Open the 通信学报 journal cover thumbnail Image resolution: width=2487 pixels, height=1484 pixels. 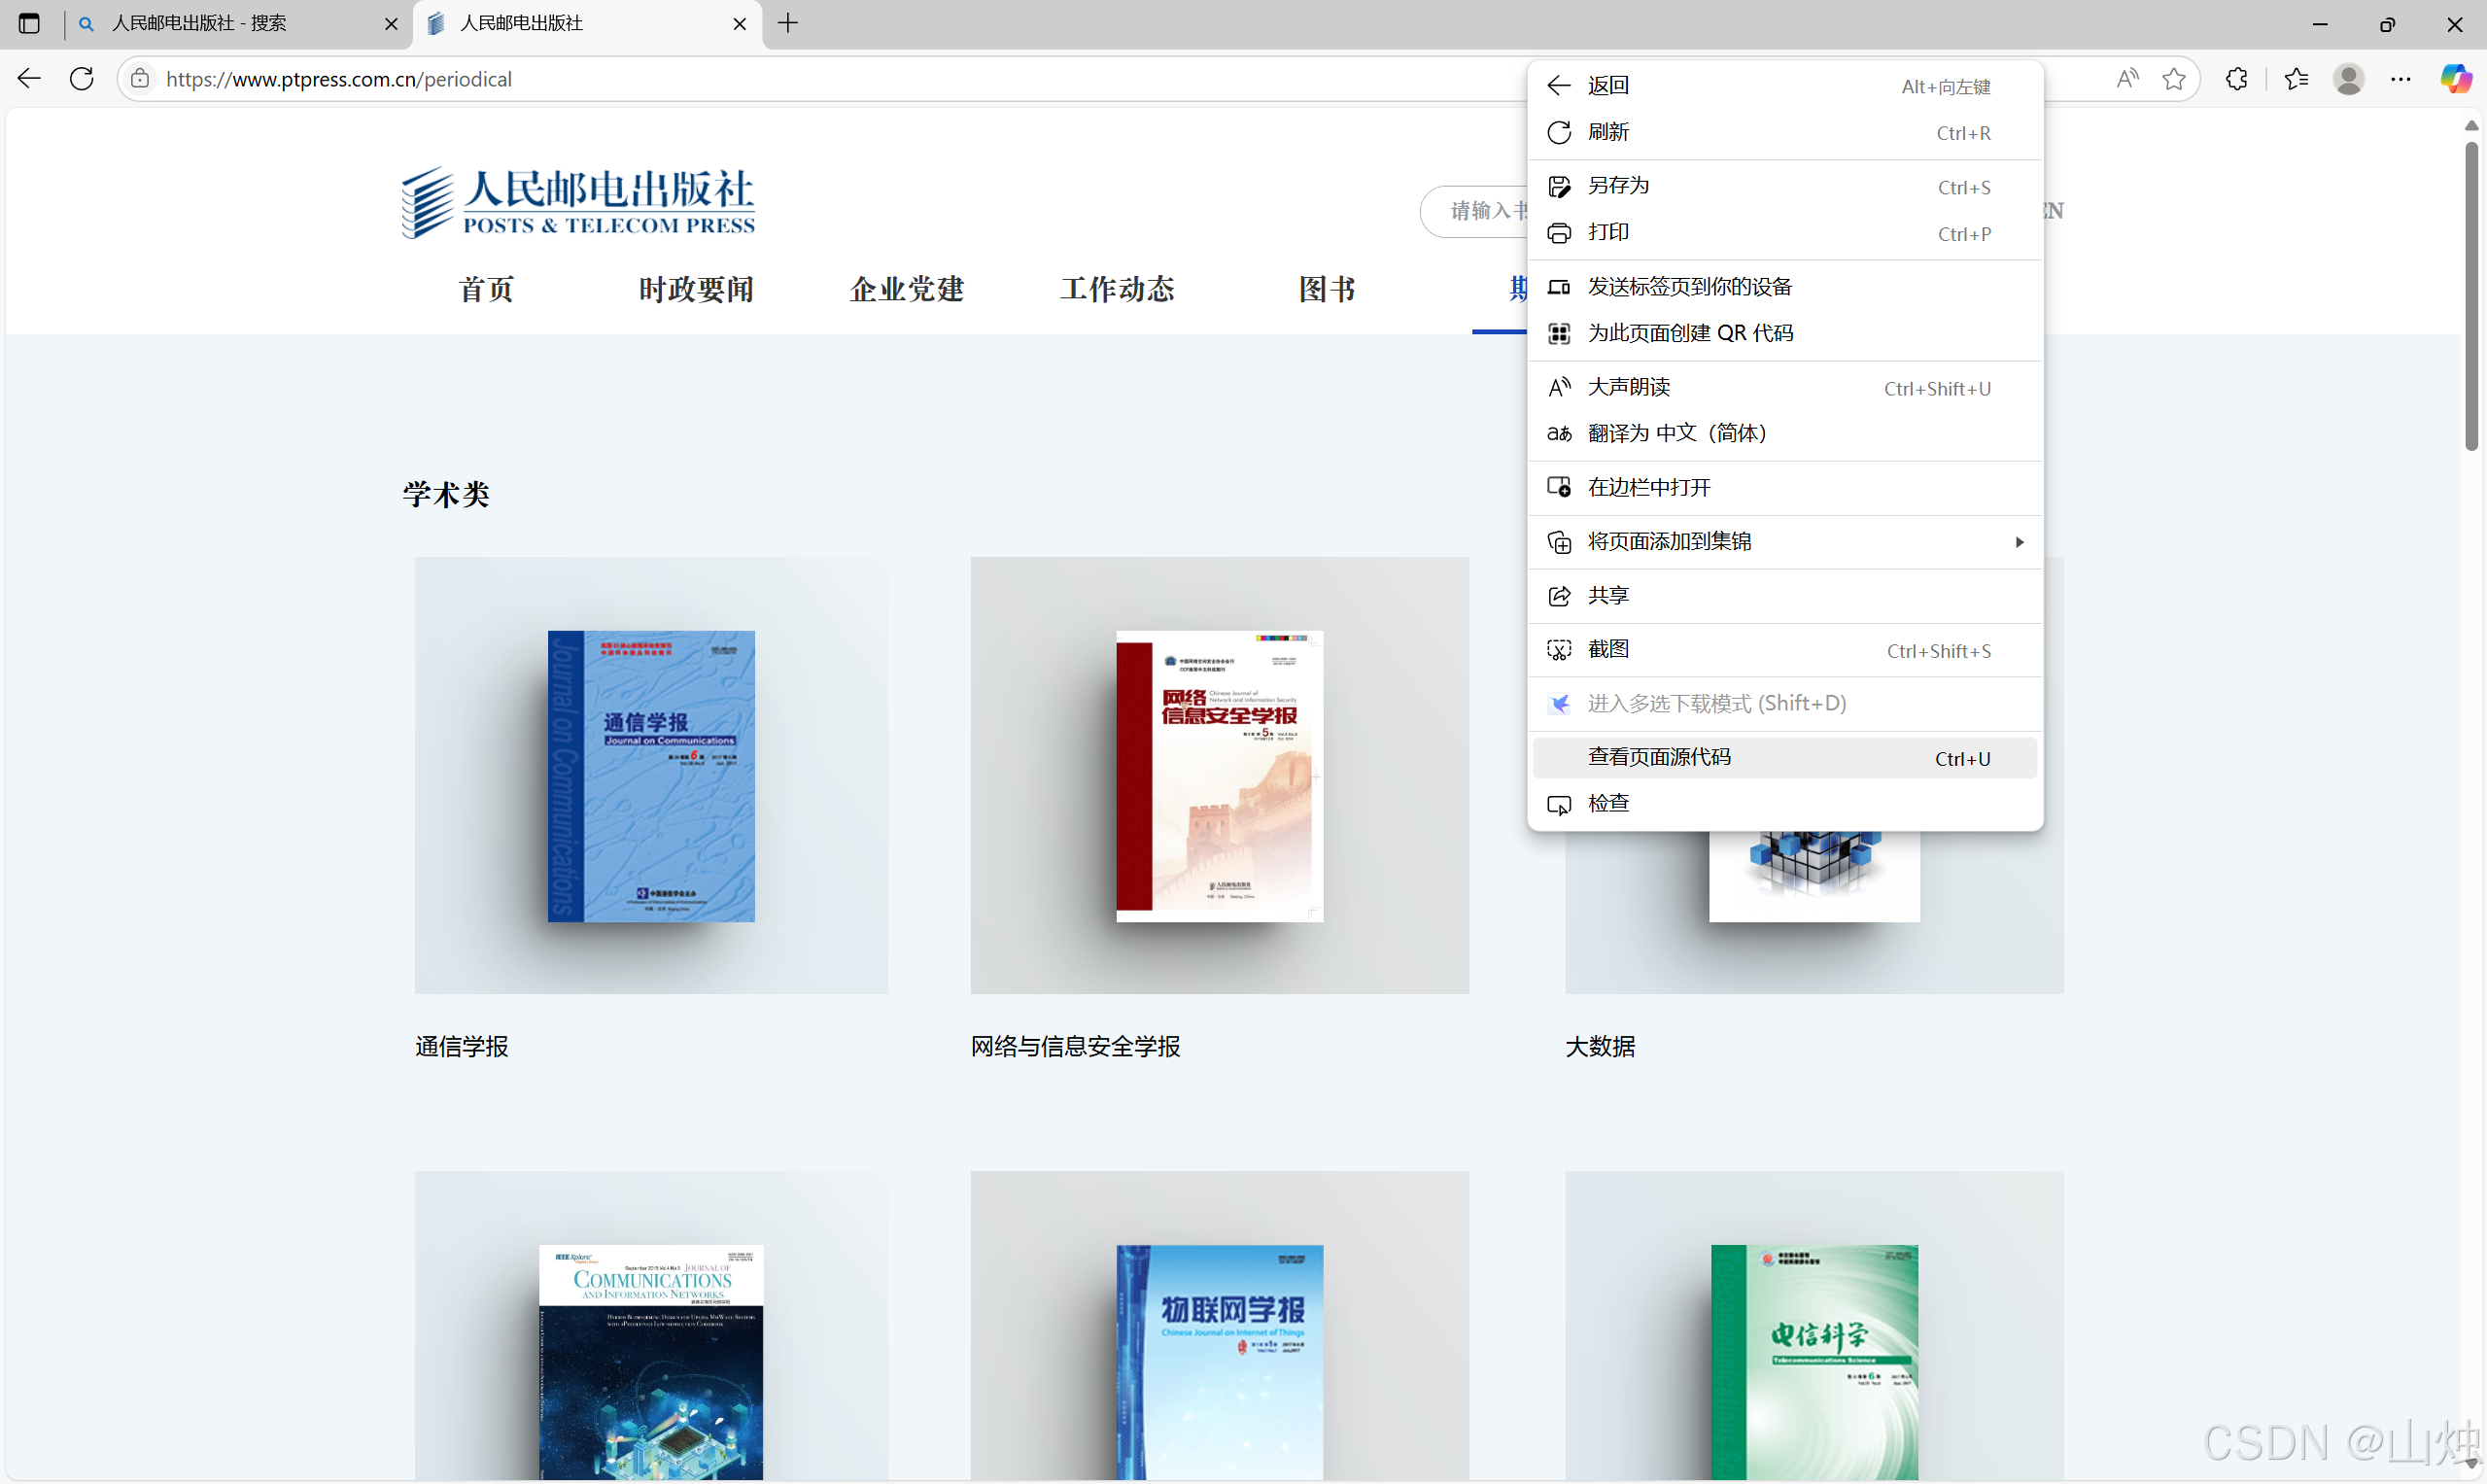(651, 776)
